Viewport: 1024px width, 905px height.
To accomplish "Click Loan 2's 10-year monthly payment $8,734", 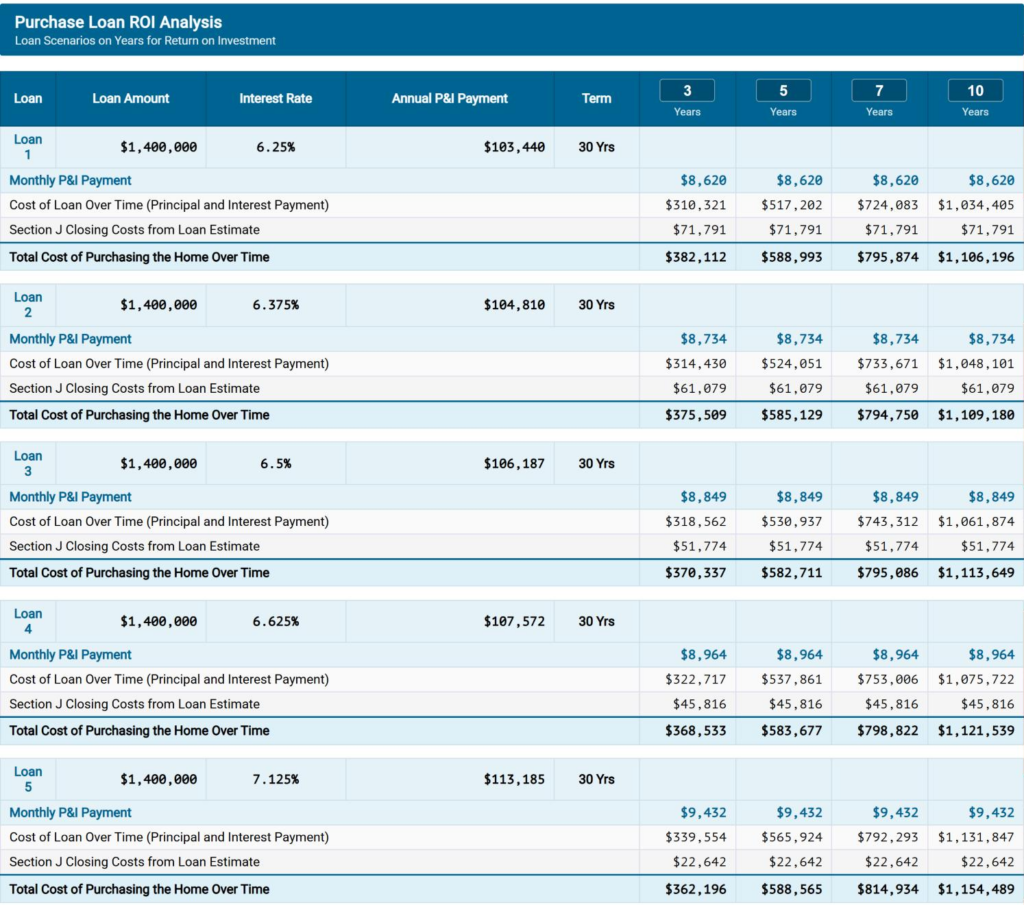I will click(x=991, y=340).
